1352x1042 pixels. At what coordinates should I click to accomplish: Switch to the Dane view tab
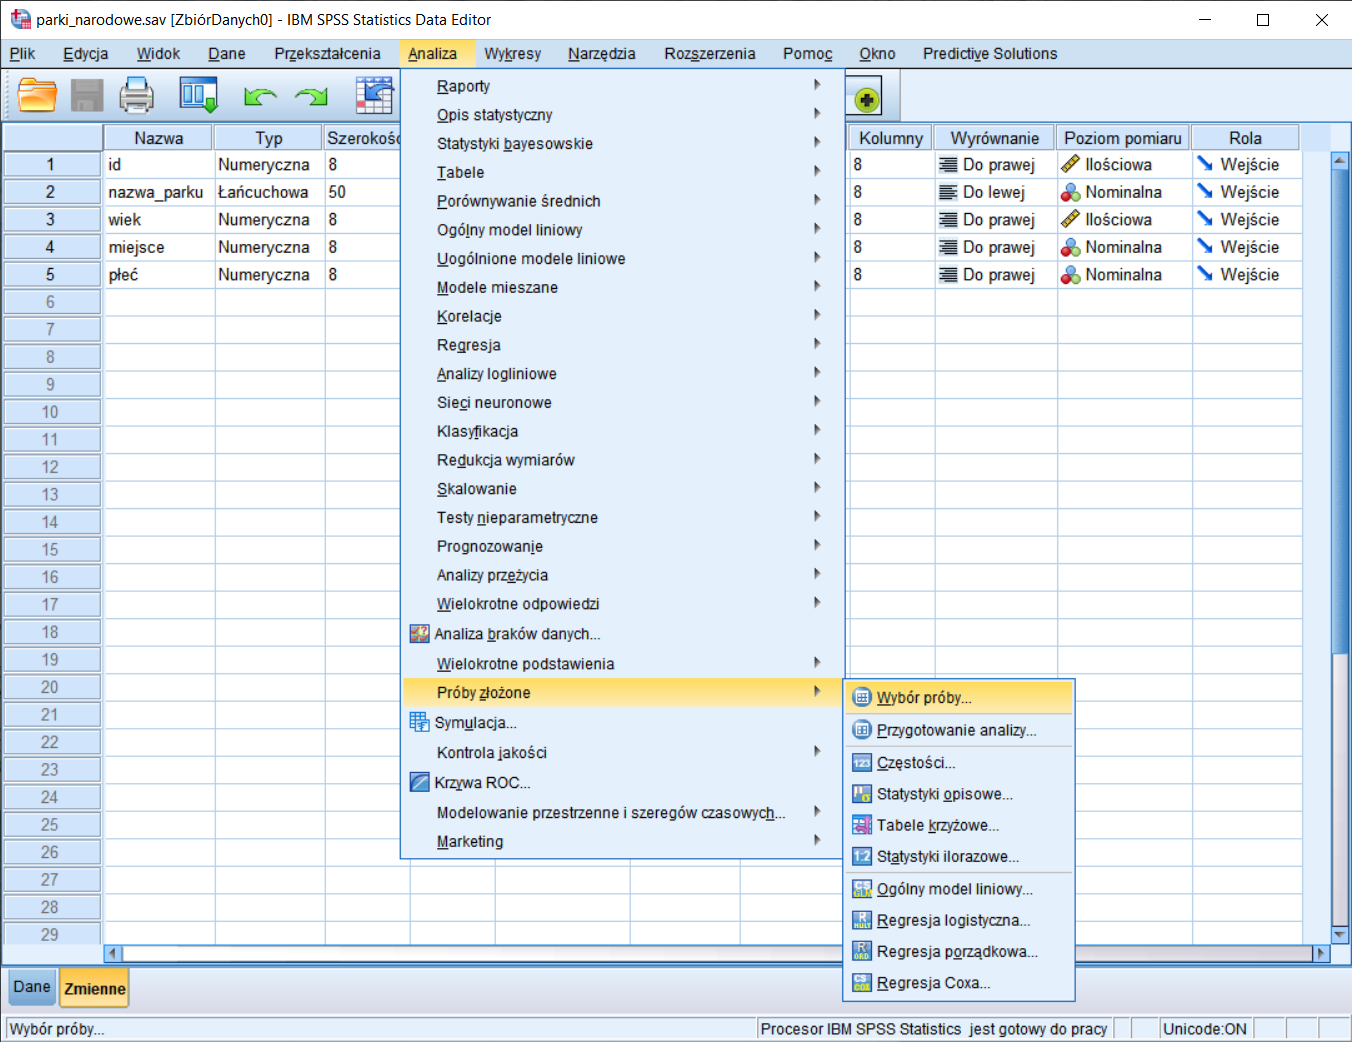(32, 987)
